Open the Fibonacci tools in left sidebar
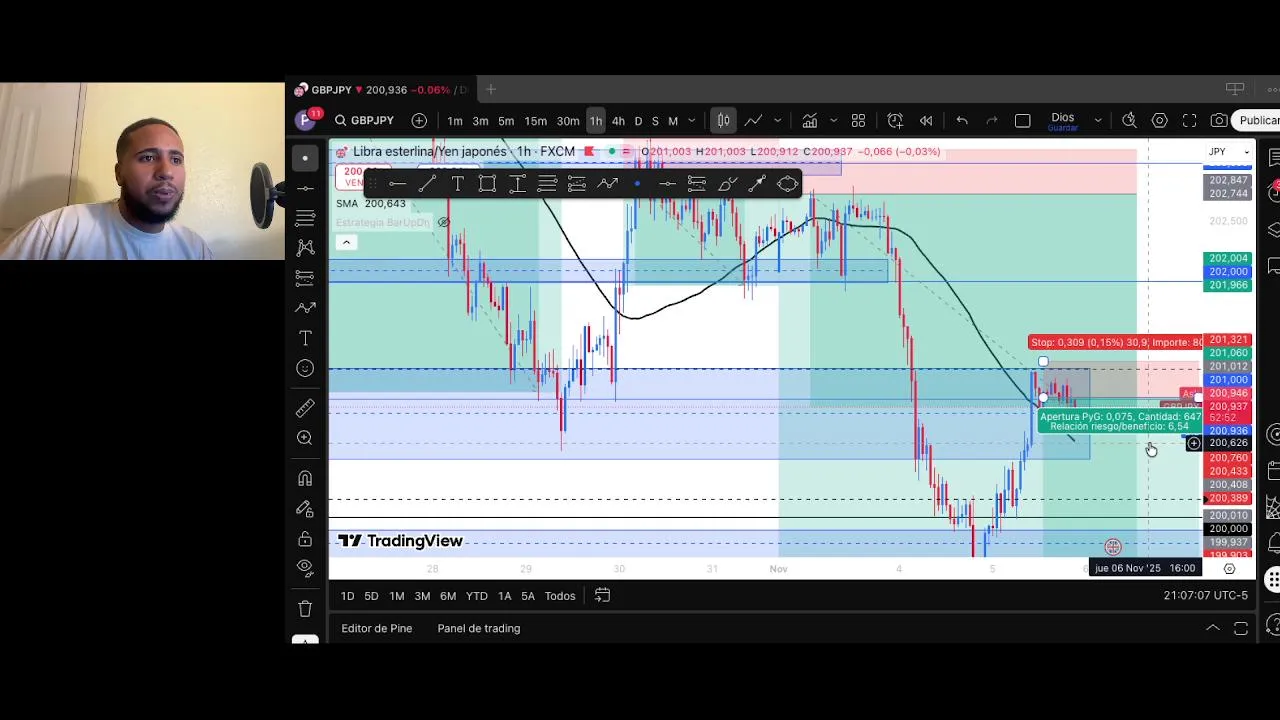Image resolution: width=1280 pixels, height=720 pixels. point(305,218)
